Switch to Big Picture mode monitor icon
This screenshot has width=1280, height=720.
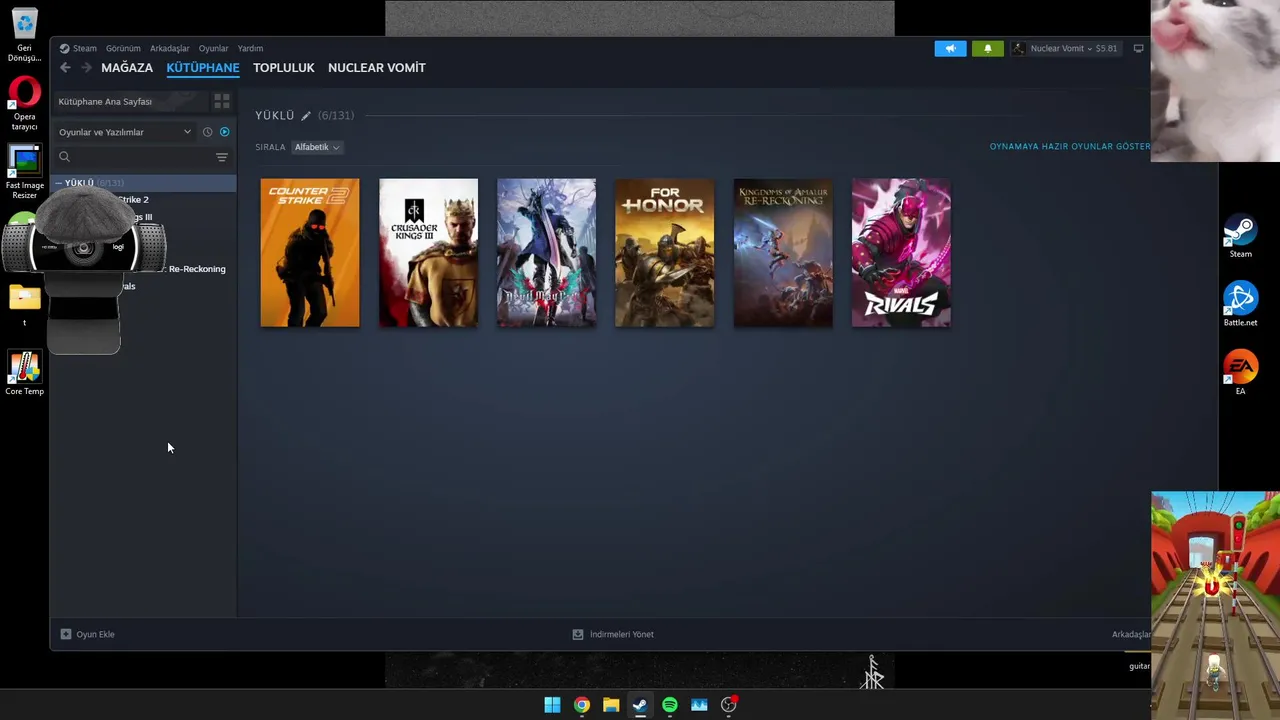tap(1138, 48)
